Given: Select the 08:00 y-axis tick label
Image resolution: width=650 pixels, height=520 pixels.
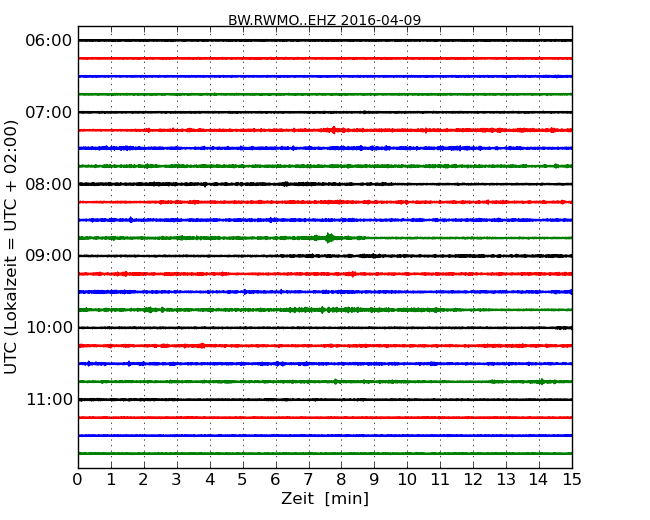Looking at the screenshot, I should point(49,184).
